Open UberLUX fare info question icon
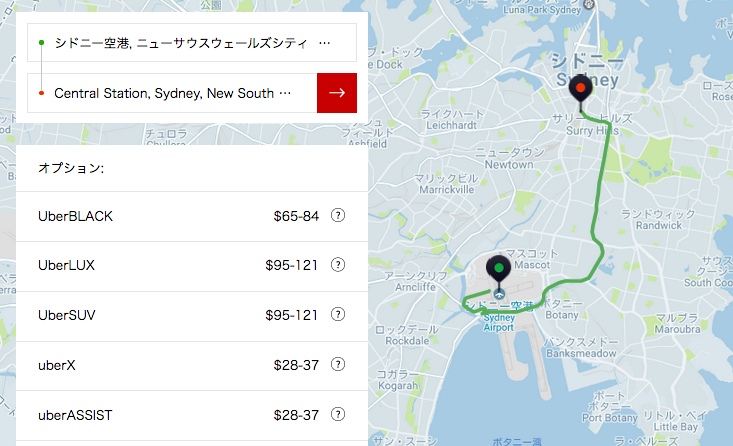 338,265
